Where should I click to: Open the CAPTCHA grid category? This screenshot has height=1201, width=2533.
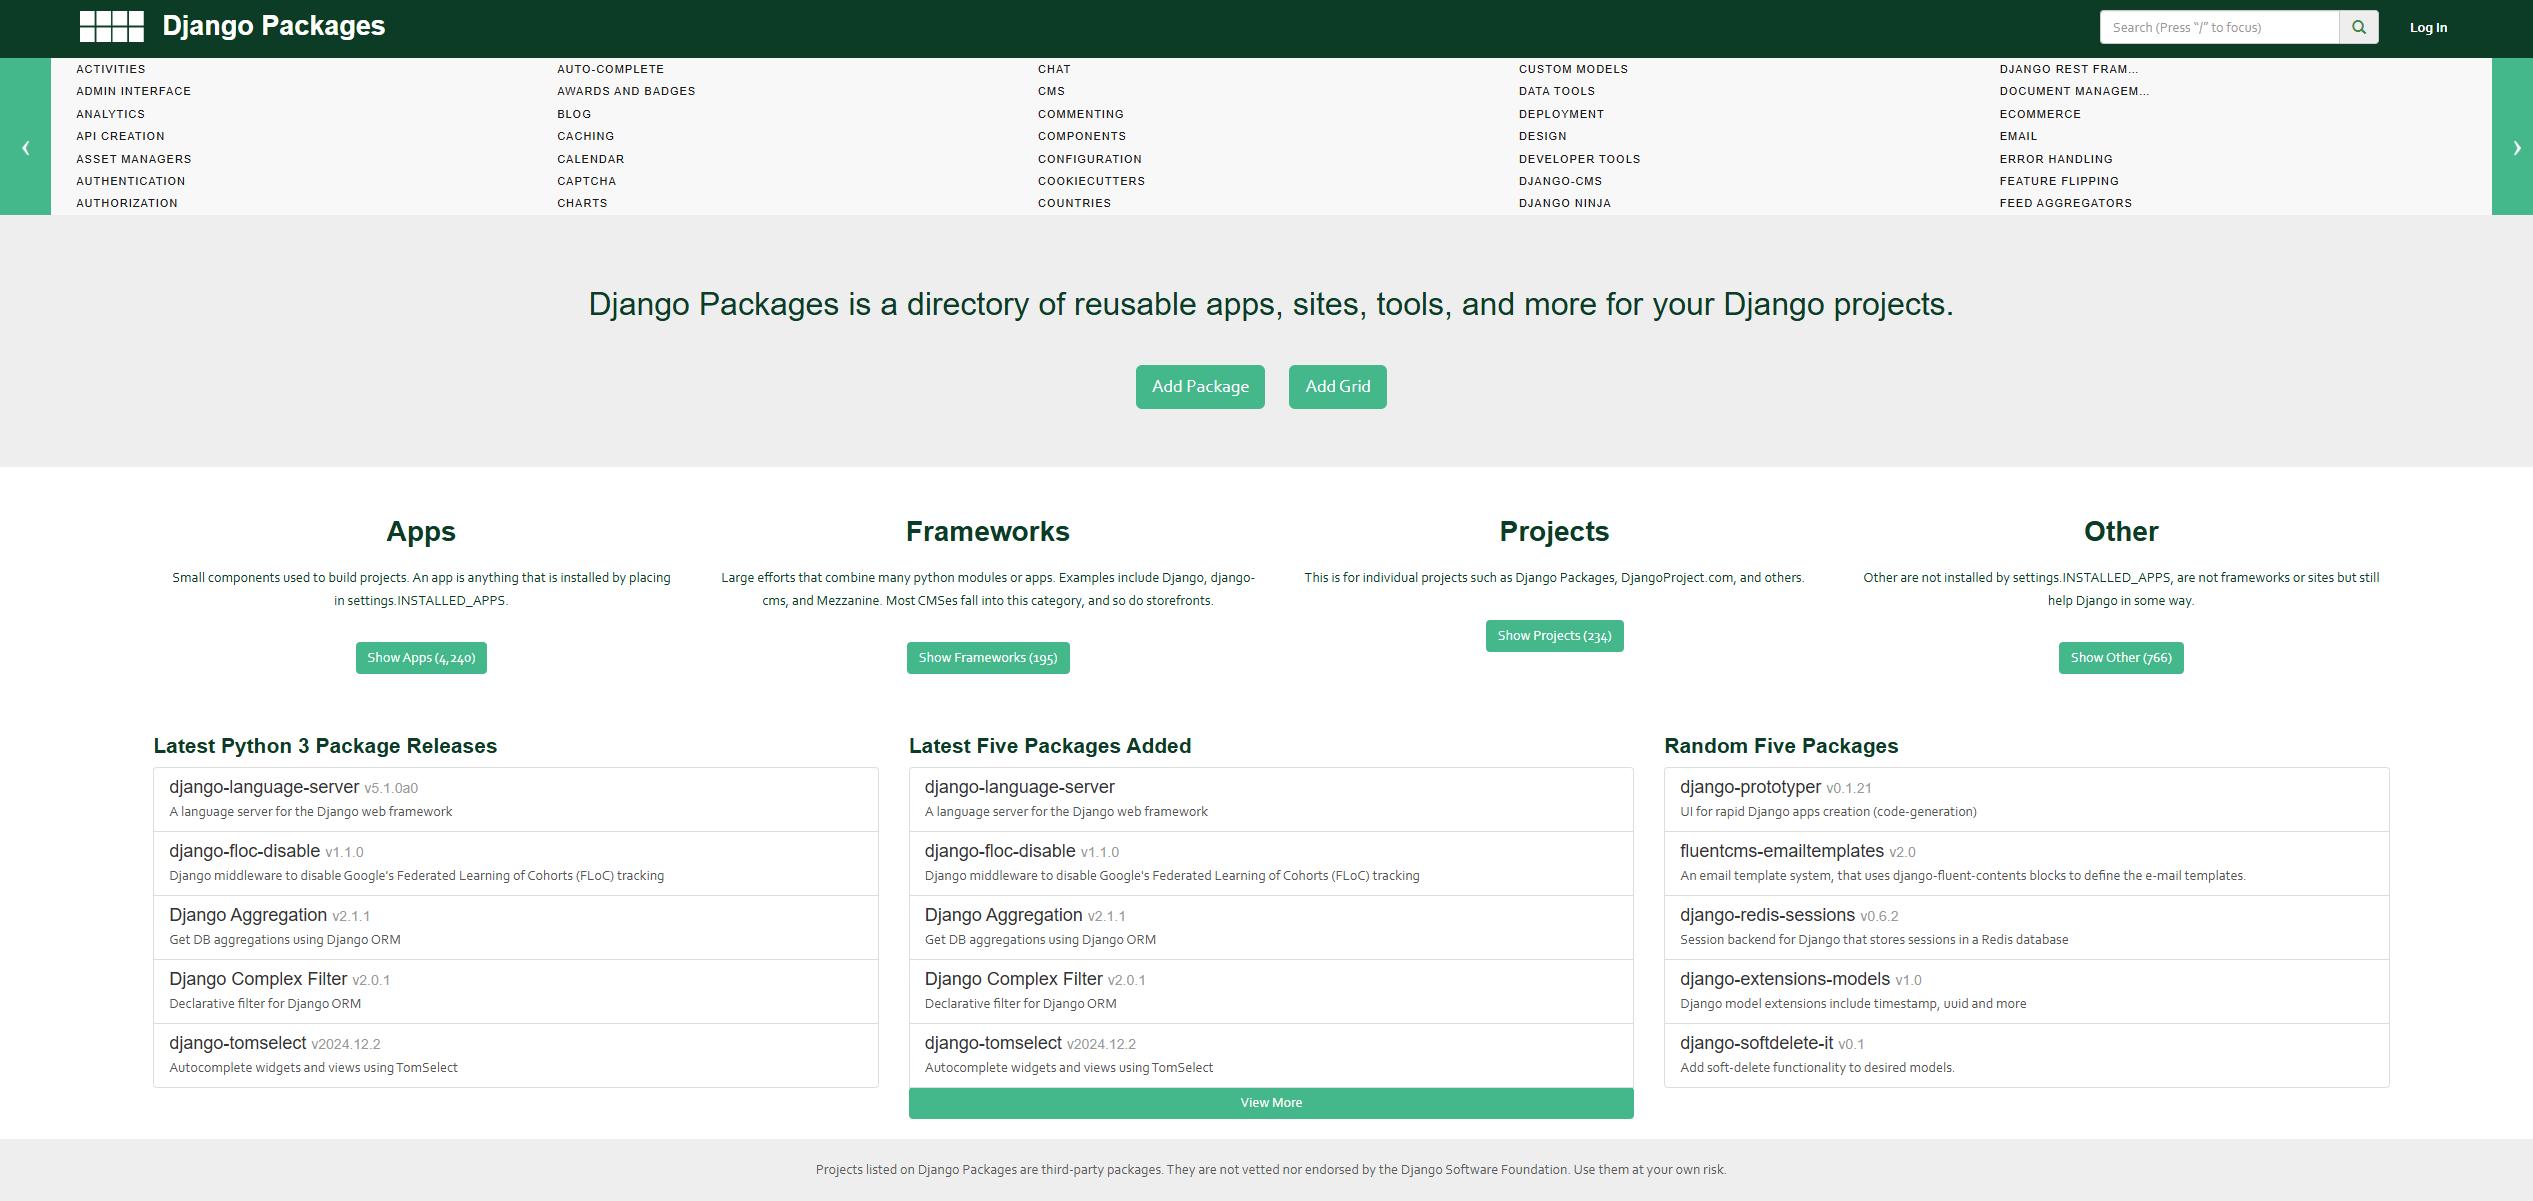587,181
